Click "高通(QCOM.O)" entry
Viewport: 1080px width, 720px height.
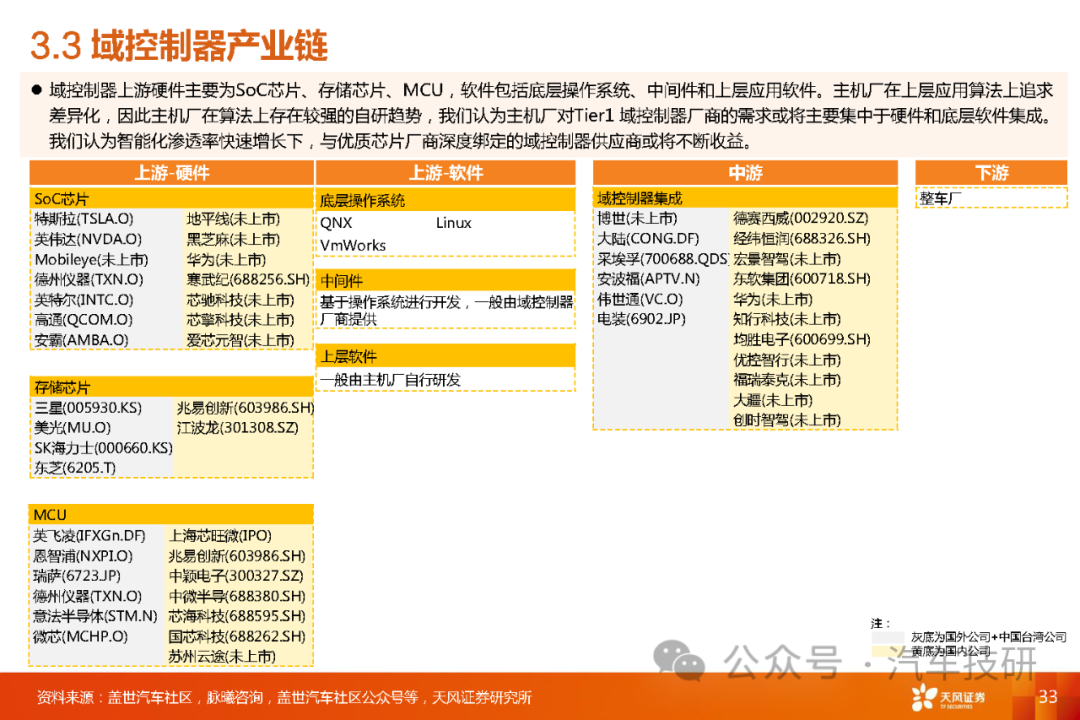tap(83, 320)
